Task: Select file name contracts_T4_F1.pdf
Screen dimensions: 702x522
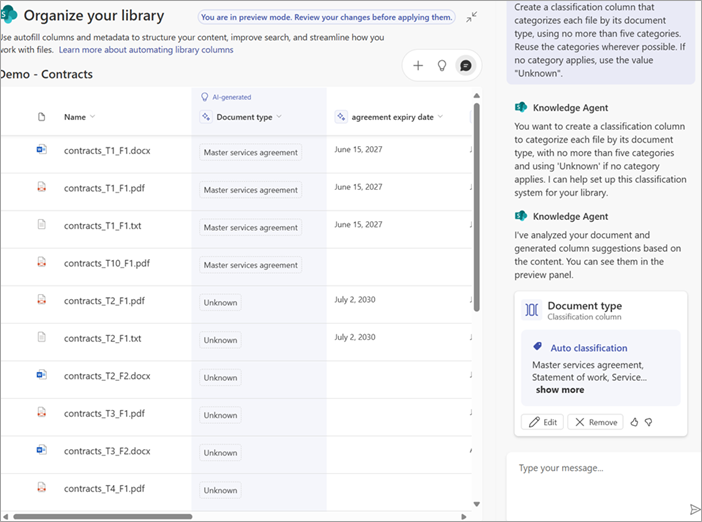Action: [x=104, y=489]
